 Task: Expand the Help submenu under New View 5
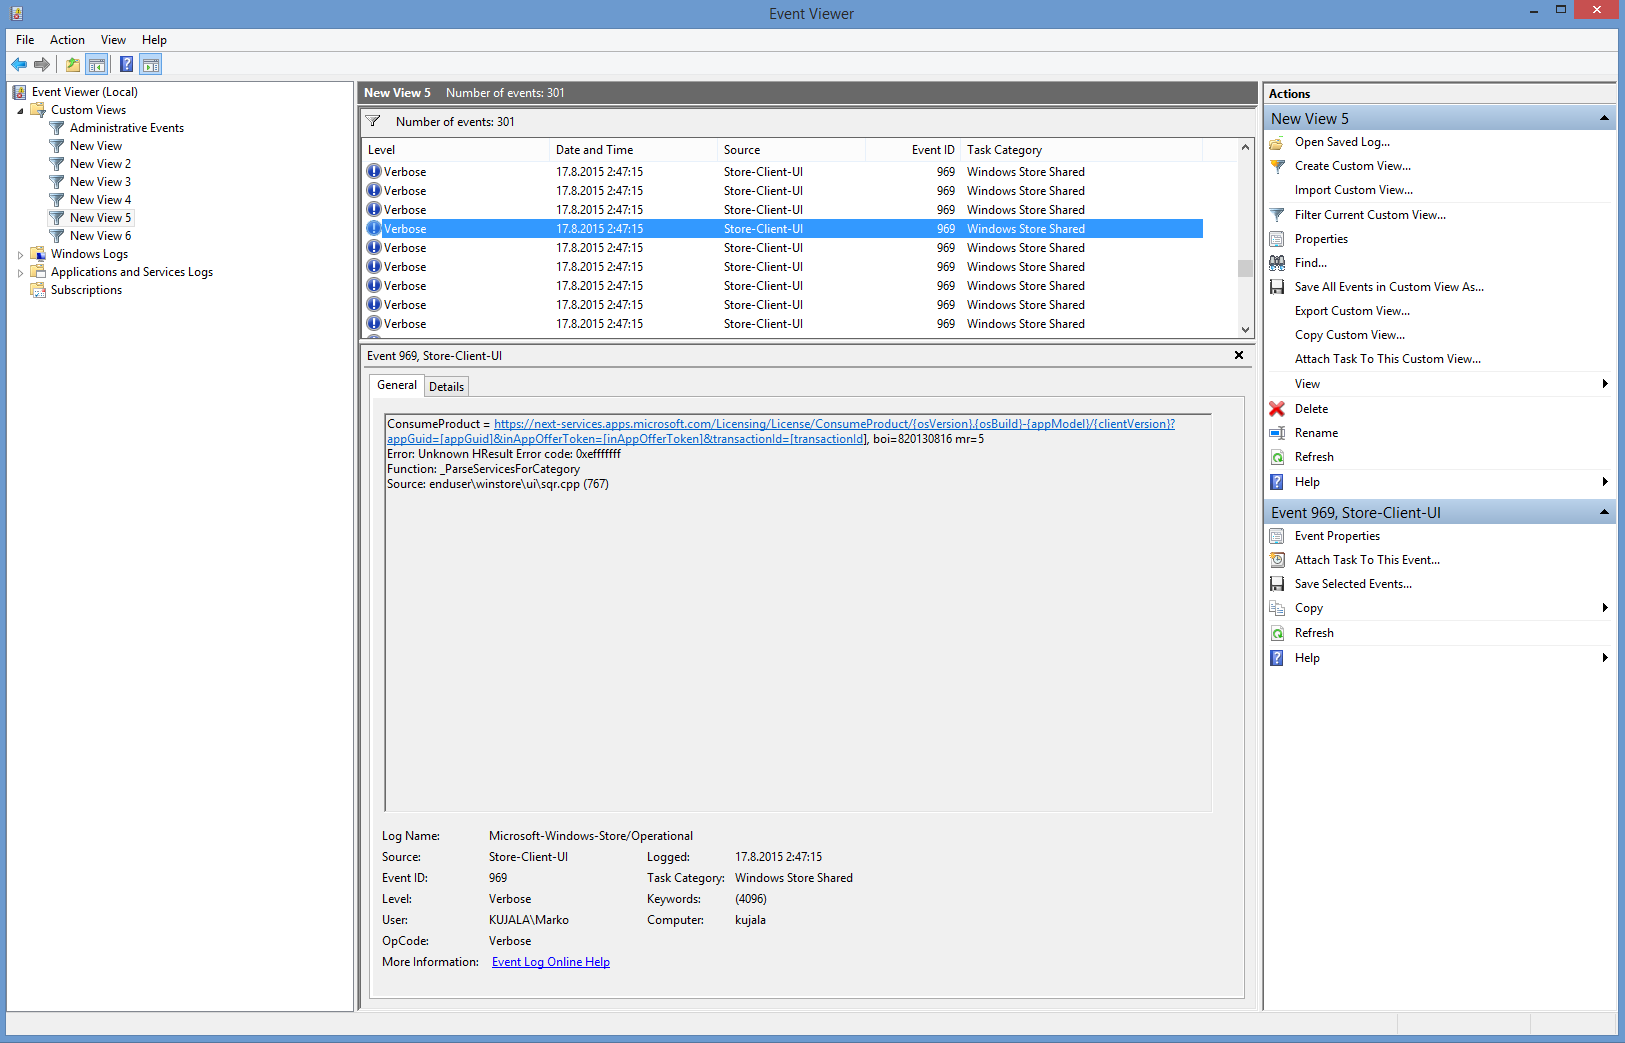[1605, 482]
